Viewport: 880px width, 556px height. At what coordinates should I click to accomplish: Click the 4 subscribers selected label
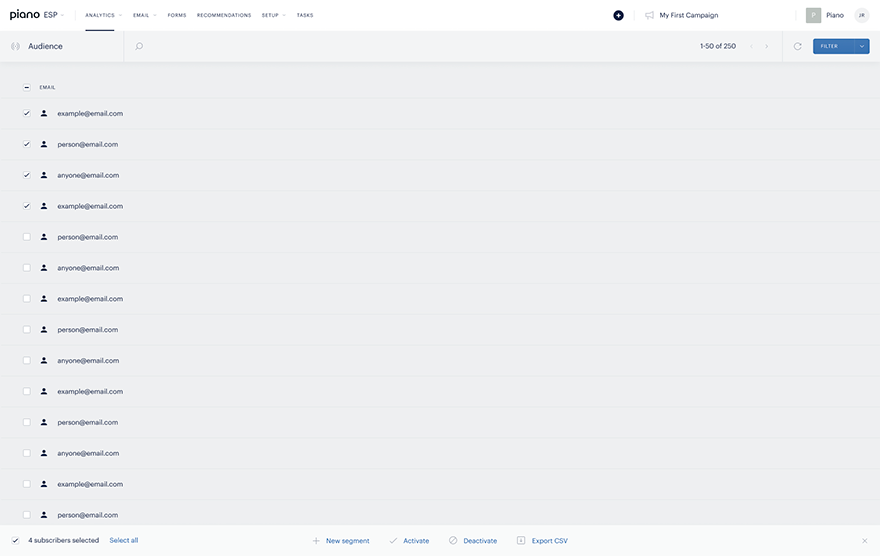(63, 540)
